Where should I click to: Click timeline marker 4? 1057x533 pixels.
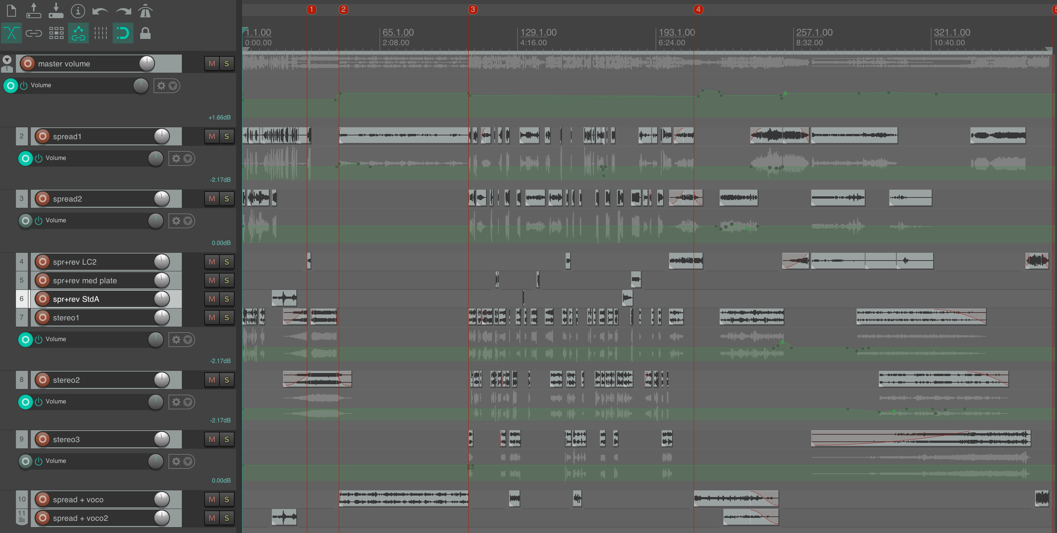[698, 10]
